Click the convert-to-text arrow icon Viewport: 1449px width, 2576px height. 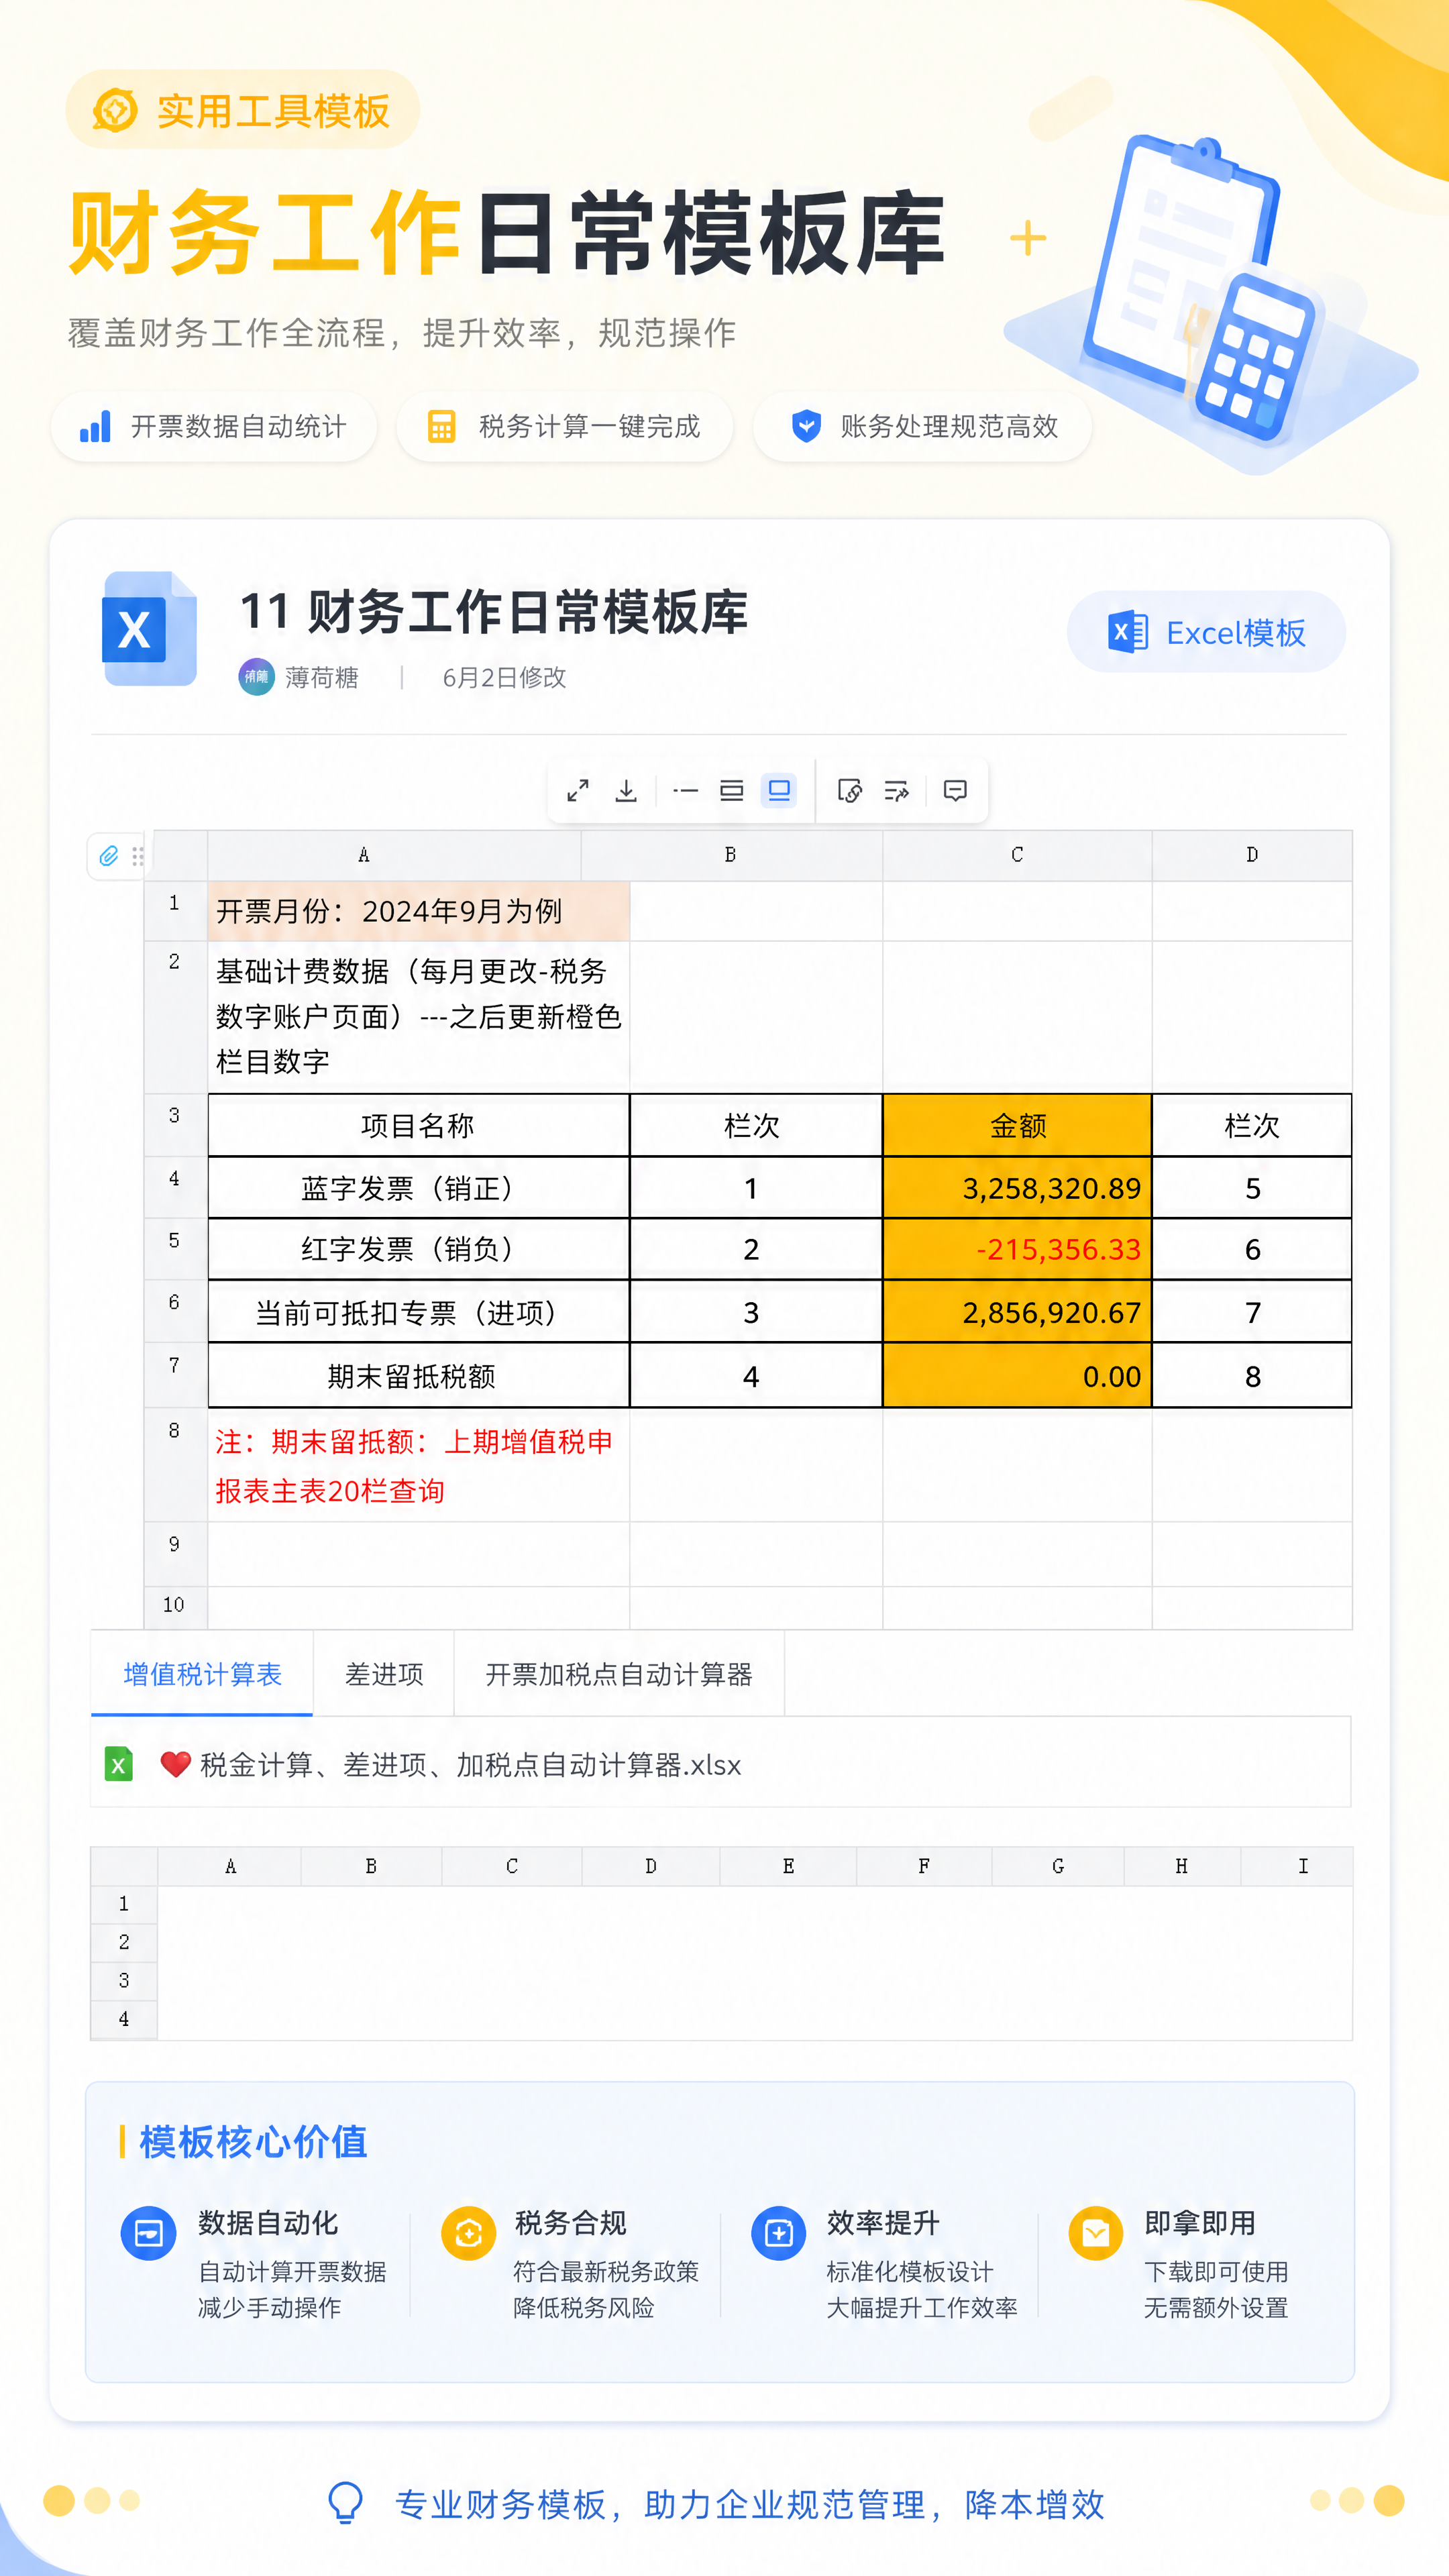[x=897, y=791]
